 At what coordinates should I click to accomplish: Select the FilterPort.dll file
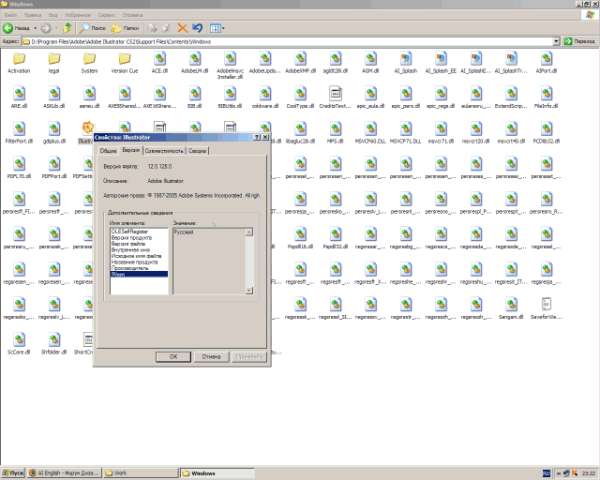click(x=19, y=134)
